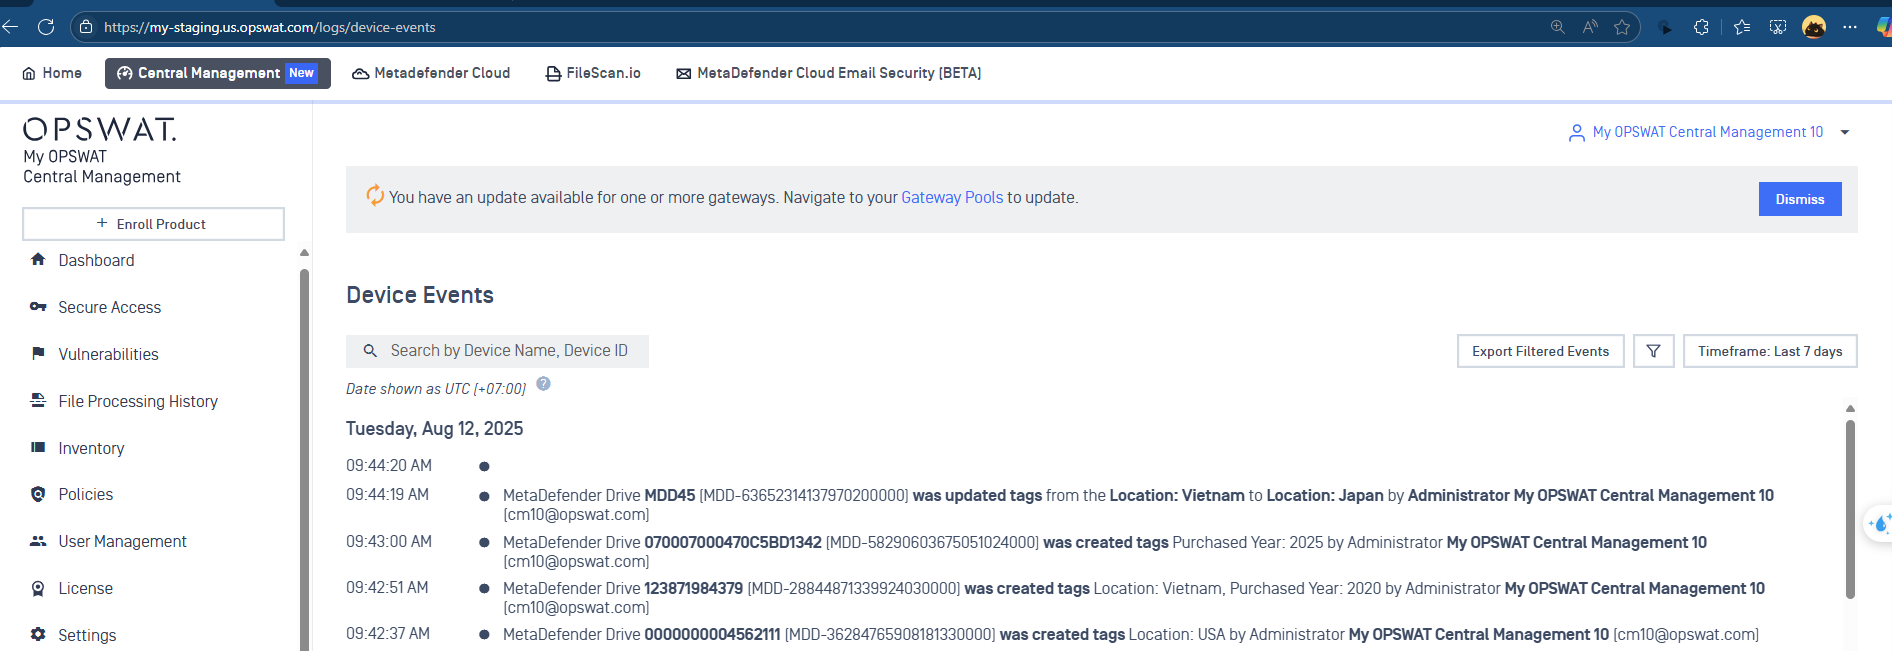Screen dimensions: 1892x651
Task: Click the Purchased Year: 2025 tag text
Action: point(1248,542)
